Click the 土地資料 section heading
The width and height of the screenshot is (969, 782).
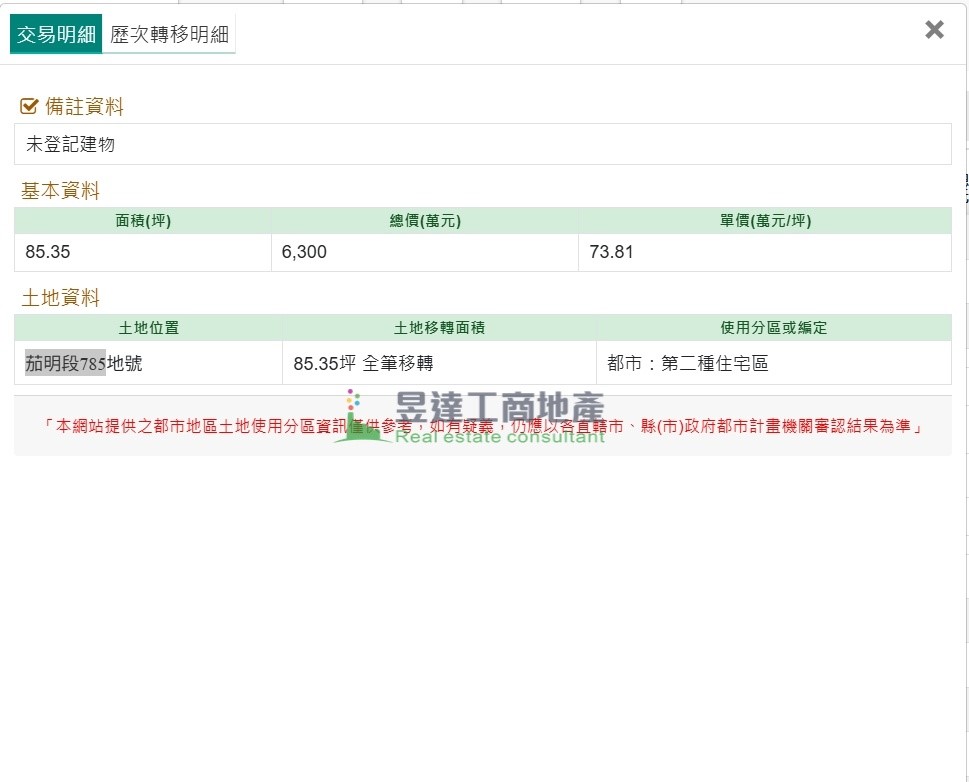[61, 298]
